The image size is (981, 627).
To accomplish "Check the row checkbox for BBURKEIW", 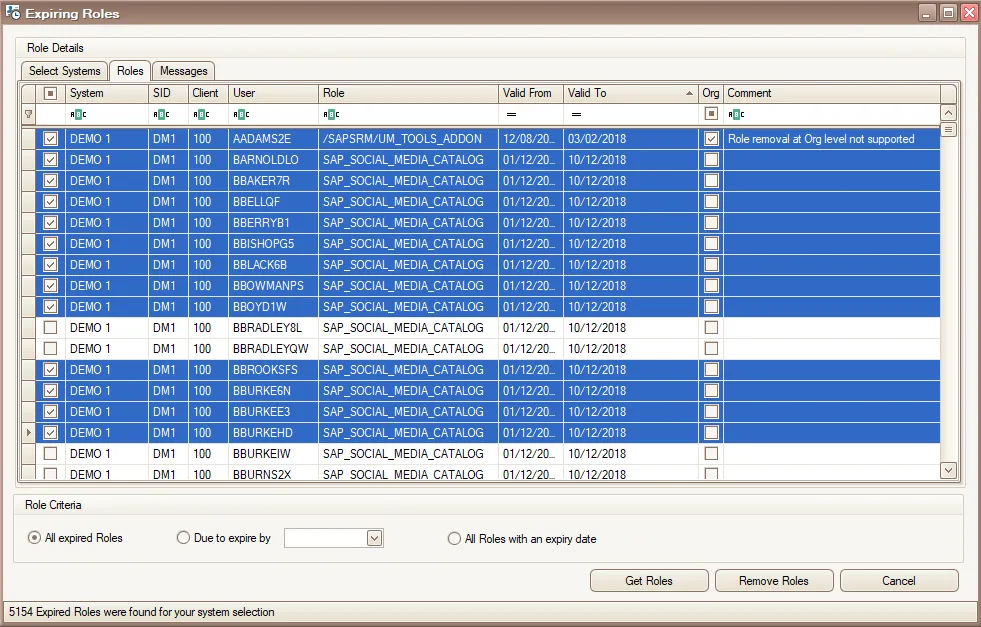I will coord(51,454).
